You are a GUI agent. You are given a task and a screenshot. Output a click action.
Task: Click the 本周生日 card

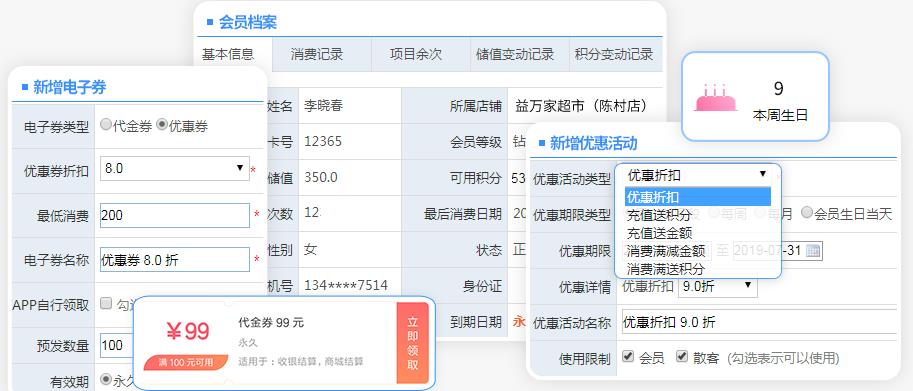[755, 97]
